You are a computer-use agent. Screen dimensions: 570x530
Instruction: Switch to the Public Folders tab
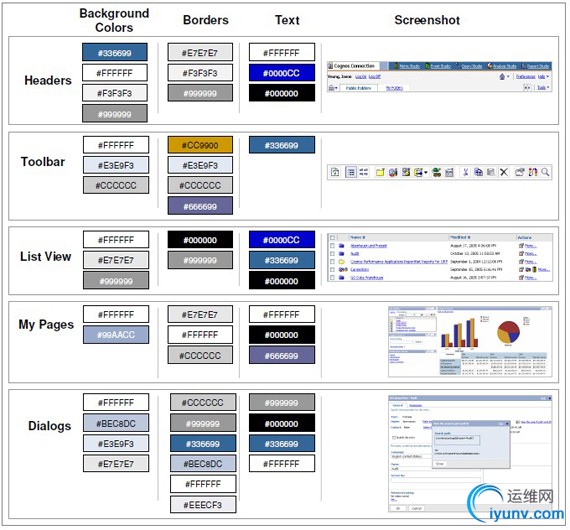point(358,88)
